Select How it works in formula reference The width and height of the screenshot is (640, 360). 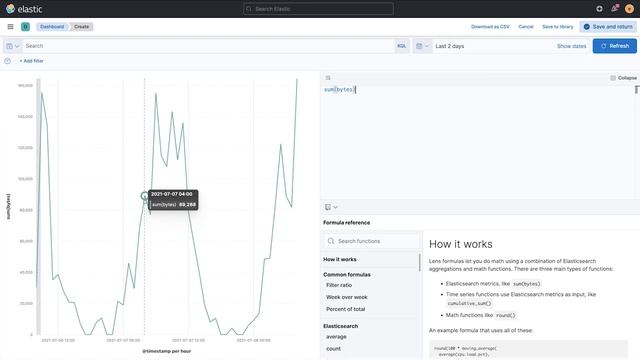point(340,259)
